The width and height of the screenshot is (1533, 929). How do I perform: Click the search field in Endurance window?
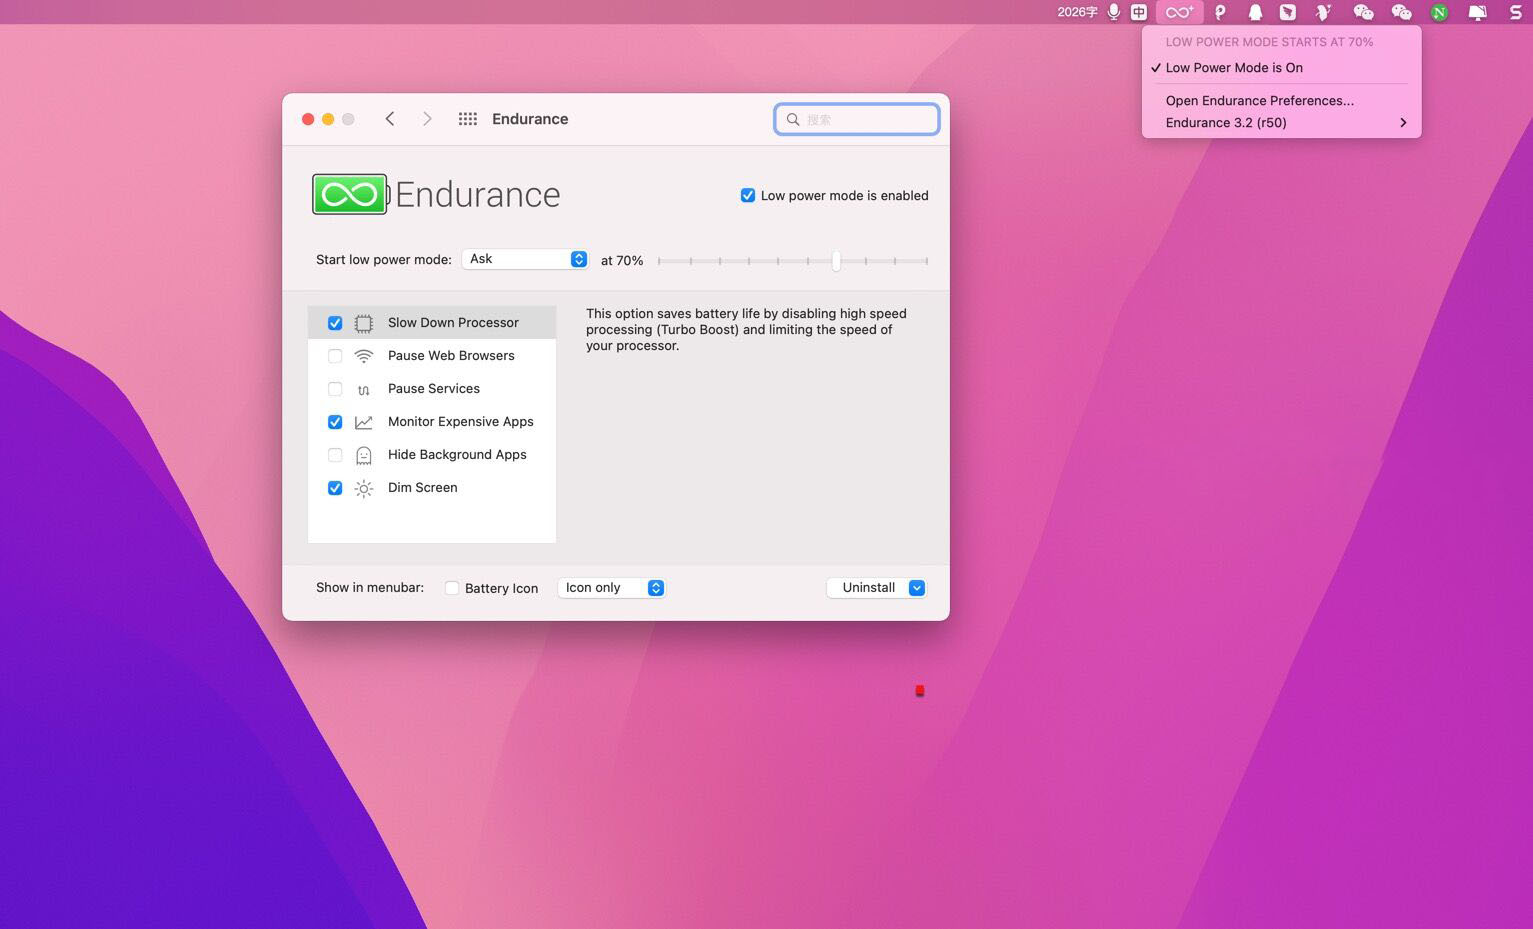coord(857,119)
